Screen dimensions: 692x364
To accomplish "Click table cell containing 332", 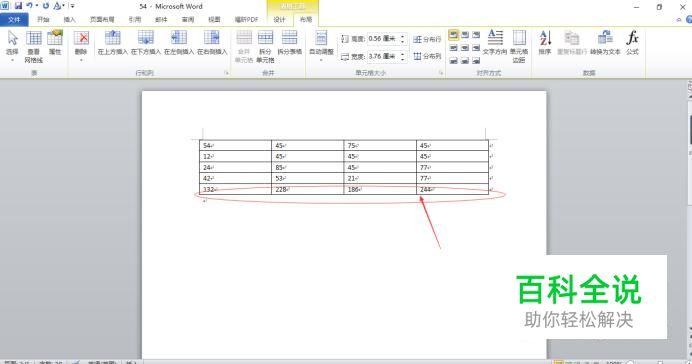I will pos(235,189).
